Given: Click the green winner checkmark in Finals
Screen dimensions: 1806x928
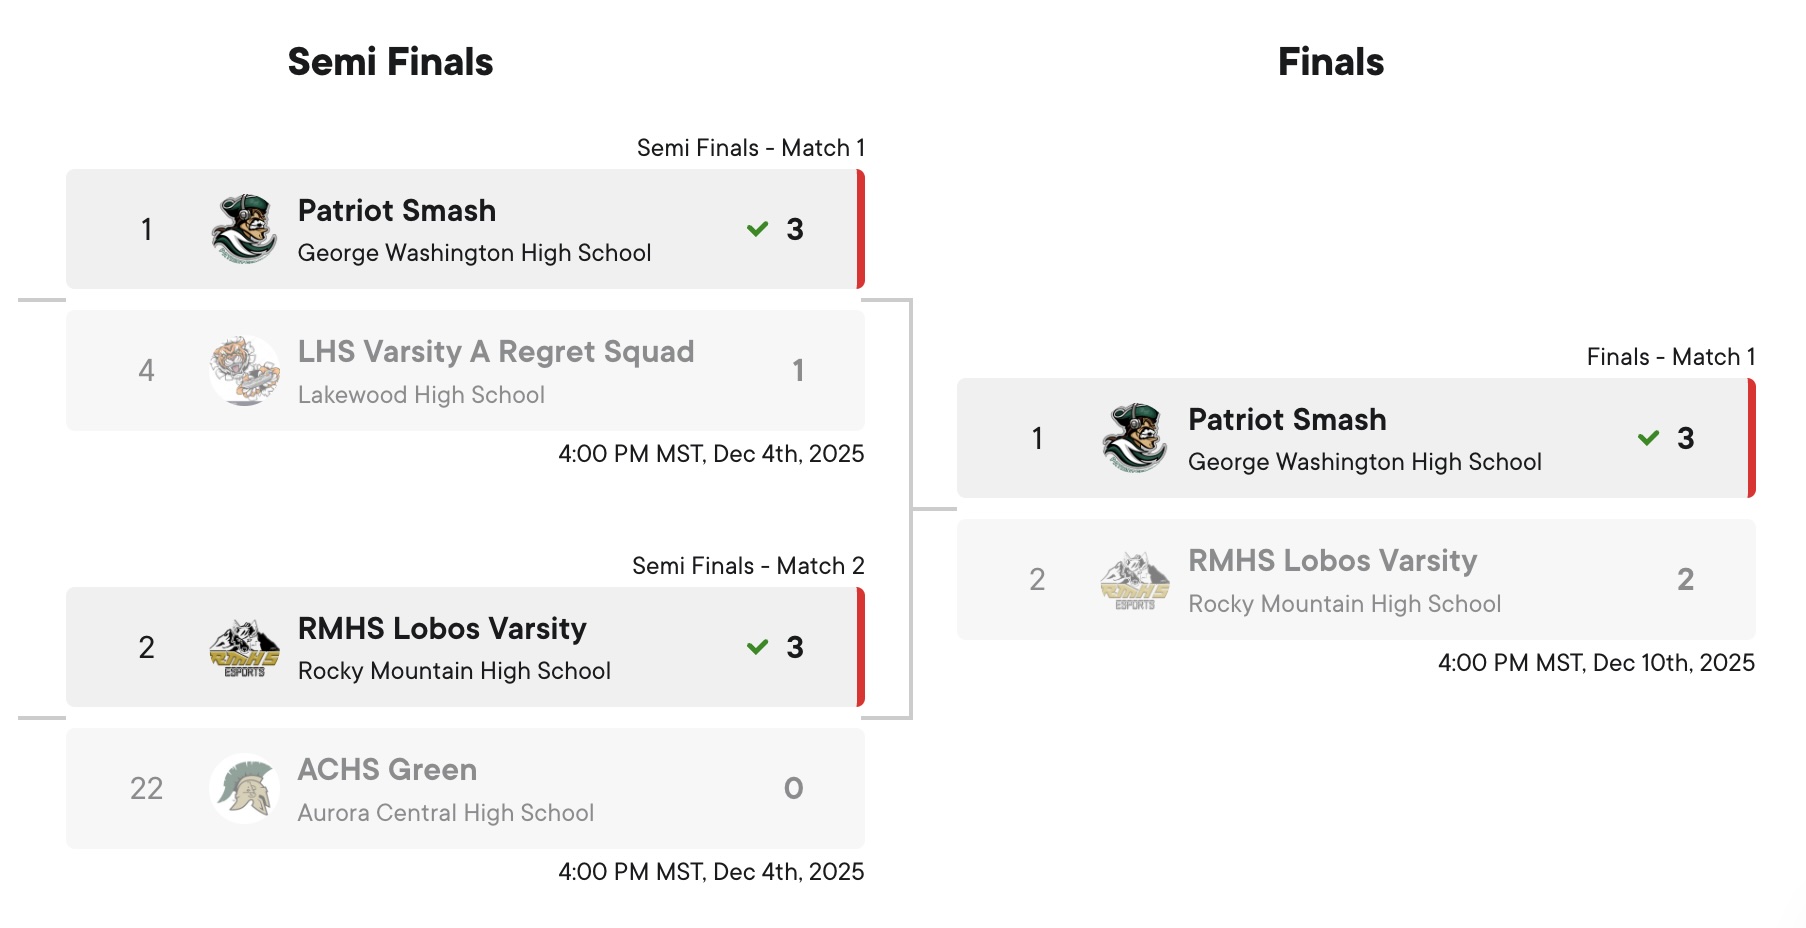Looking at the screenshot, I should click(x=1648, y=438).
